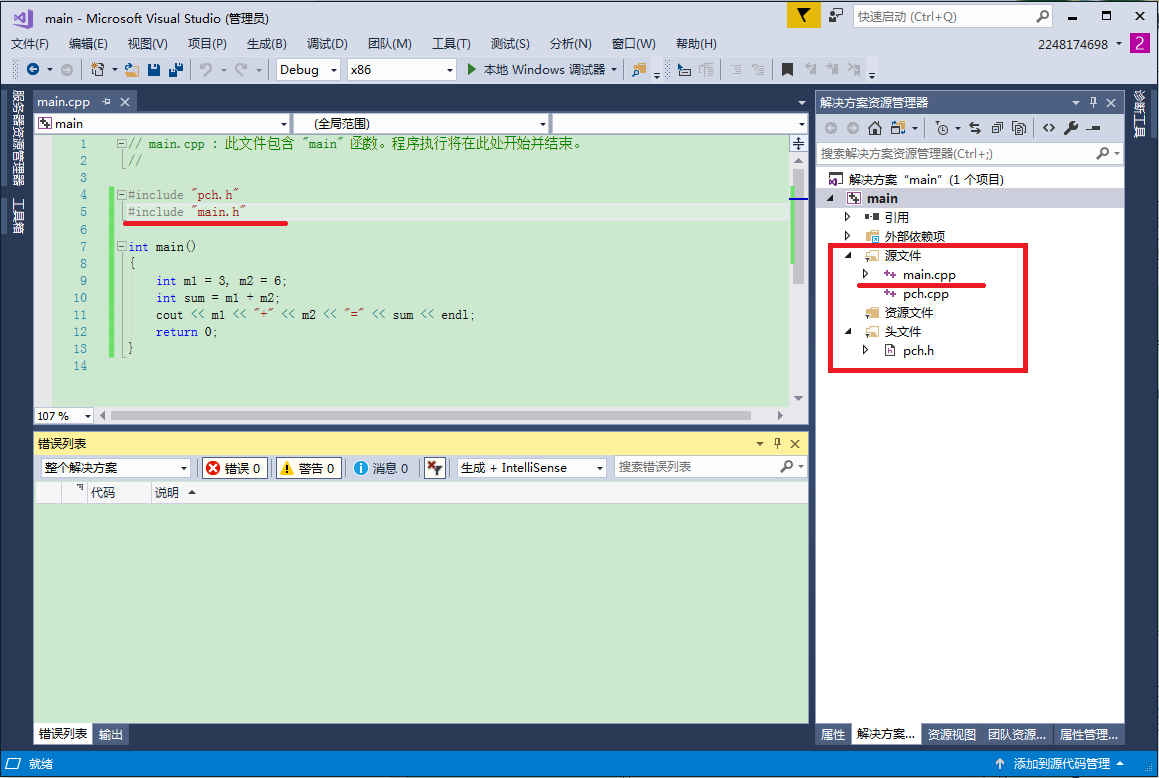The width and height of the screenshot is (1159, 778).
Task: Sync Solution Explorer with the active document
Action: coord(975,128)
